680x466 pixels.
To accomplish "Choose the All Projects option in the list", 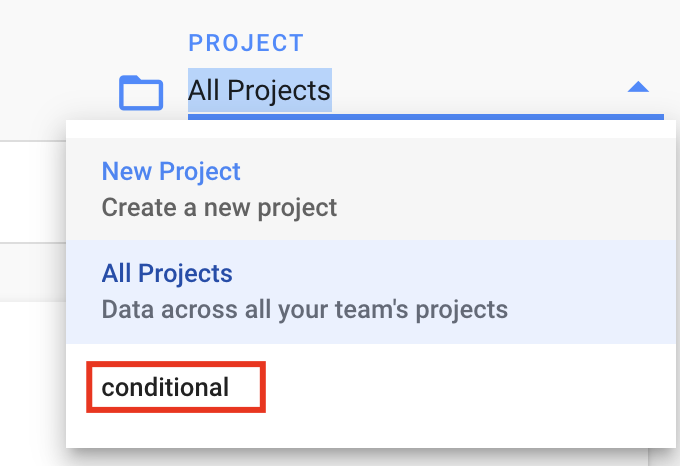I will tap(167, 273).
